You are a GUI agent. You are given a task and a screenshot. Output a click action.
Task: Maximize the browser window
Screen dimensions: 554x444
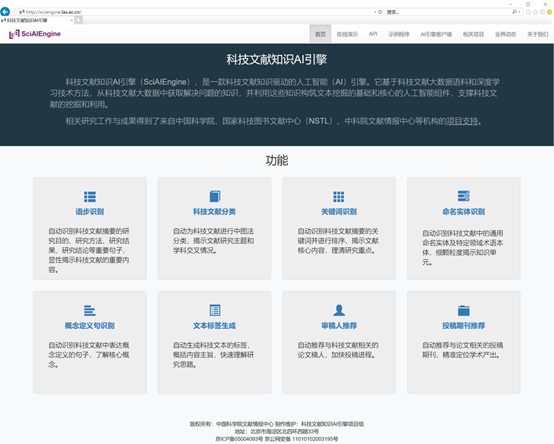click(528, 4)
